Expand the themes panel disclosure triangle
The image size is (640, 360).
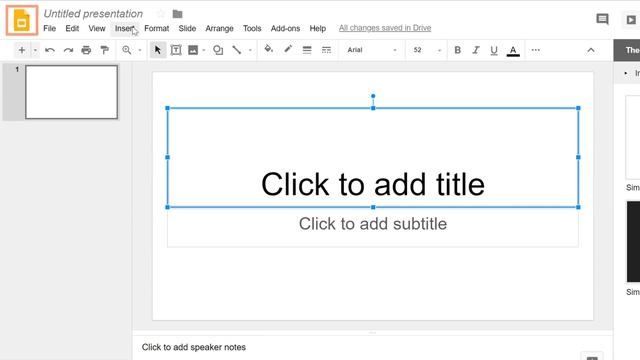[x=626, y=73]
